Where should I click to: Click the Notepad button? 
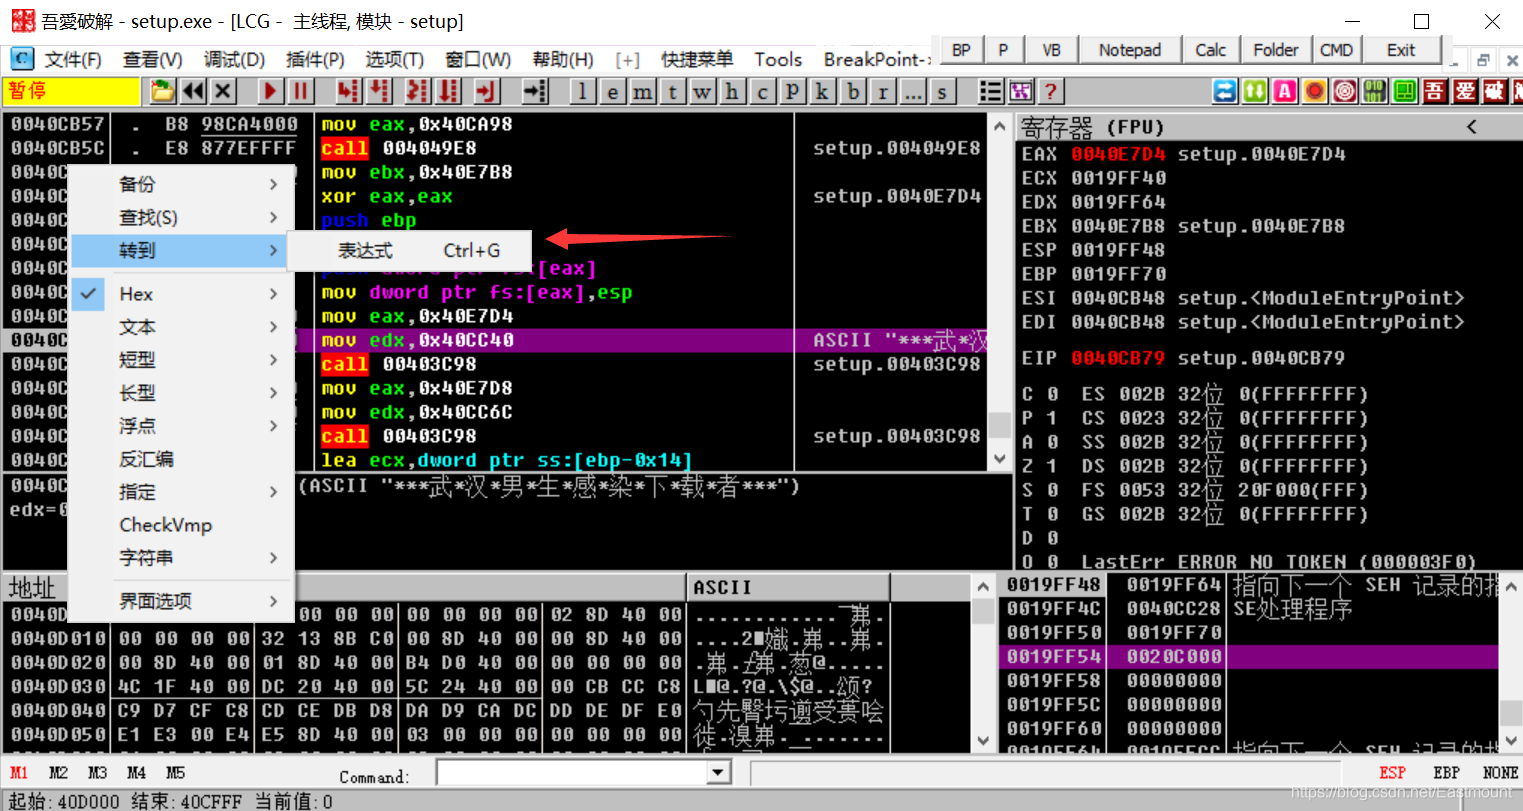[x=1130, y=50]
